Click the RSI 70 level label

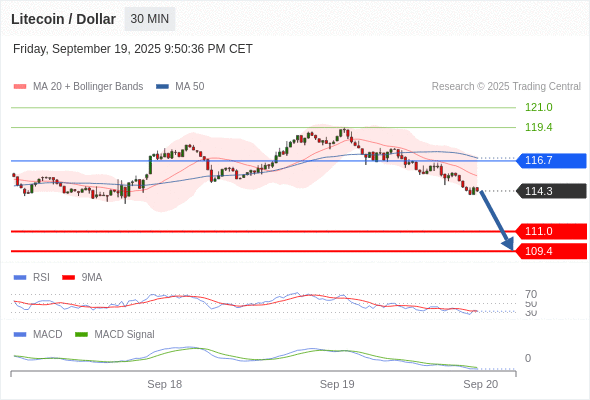531,294
